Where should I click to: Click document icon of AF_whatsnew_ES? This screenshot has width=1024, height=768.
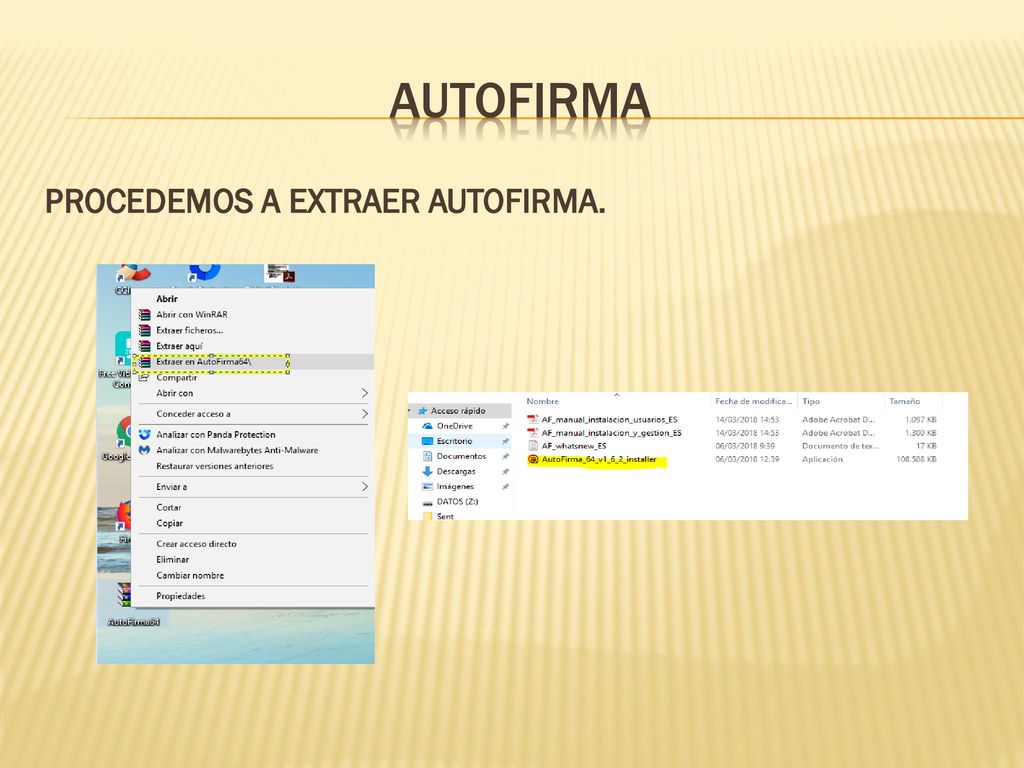[532, 445]
